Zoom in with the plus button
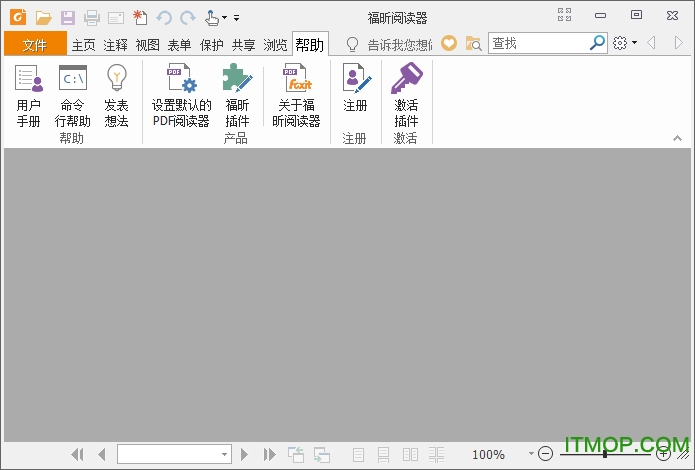The image size is (695, 470). pos(664,454)
